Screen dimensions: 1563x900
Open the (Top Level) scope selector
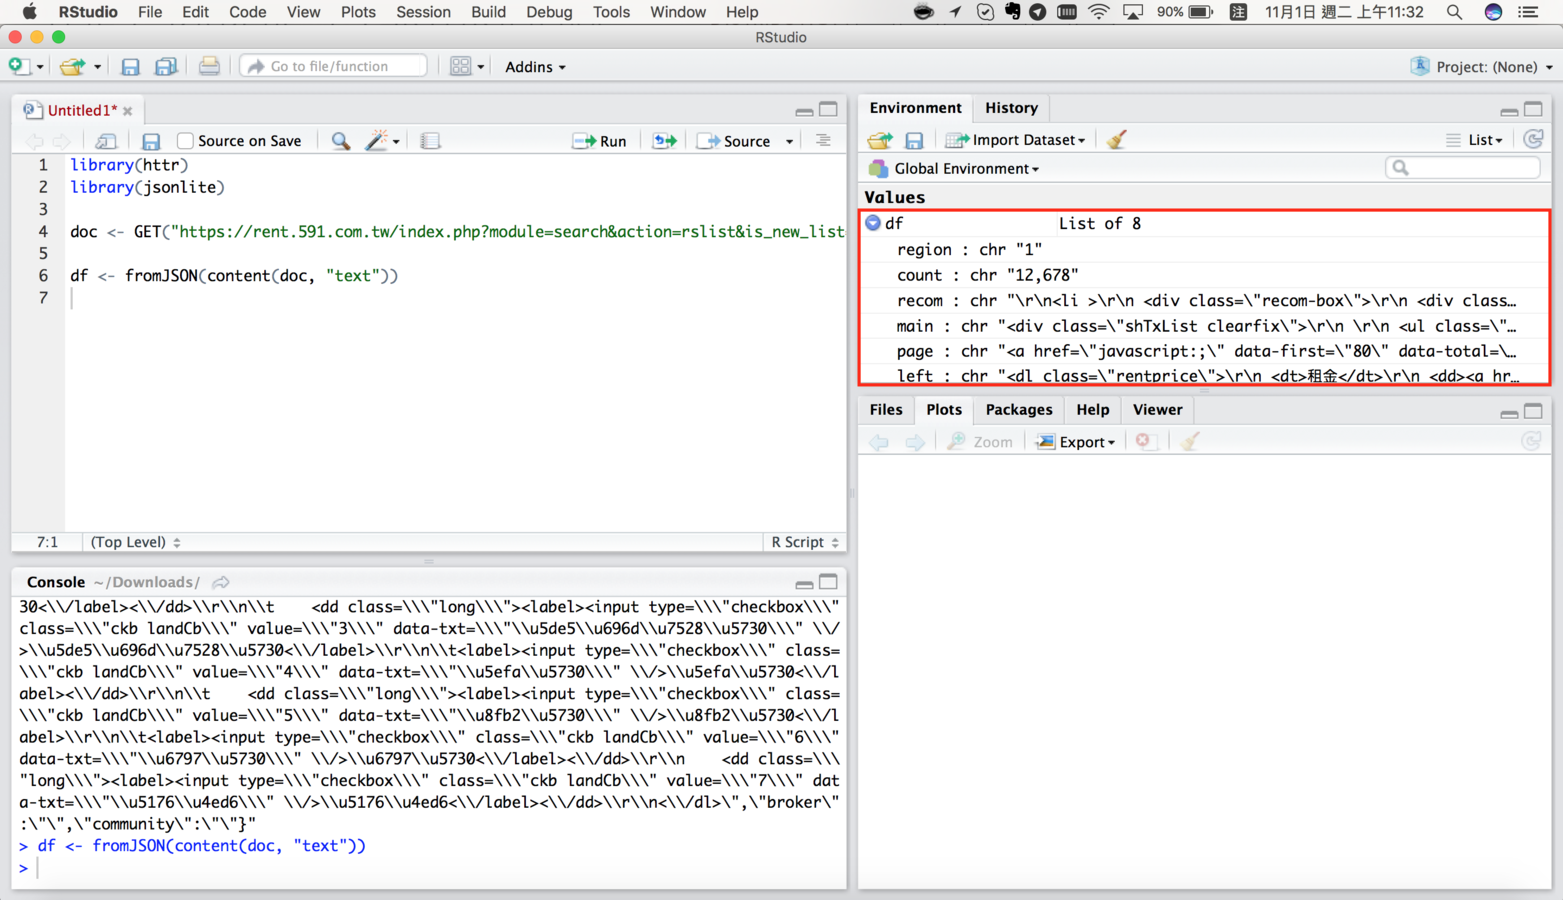pos(135,542)
